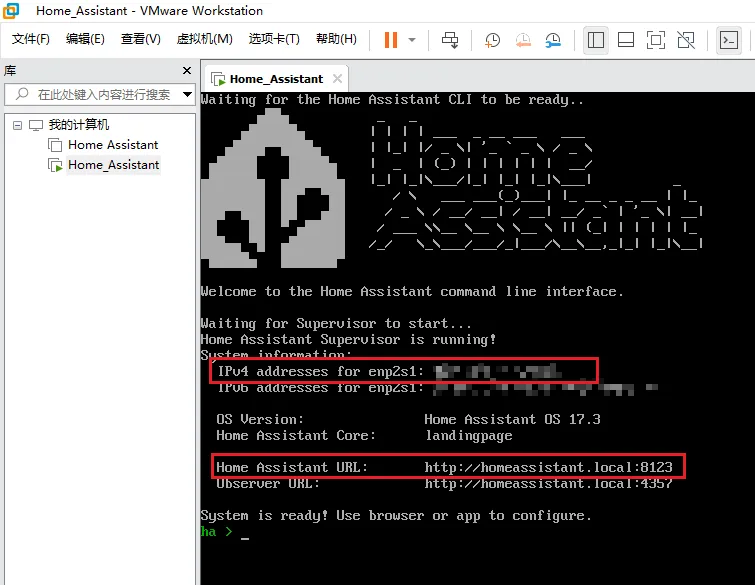Open the 文件(F) menu
755x585 pixels.
pyautogui.click(x=31, y=39)
